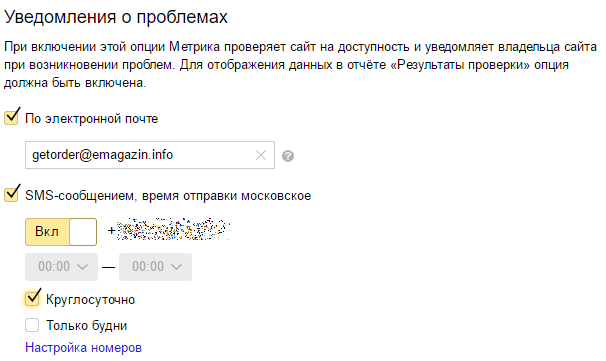Disable the Круглосуточно checkbox
Screen dimensions: 606x361
tap(32, 298)
